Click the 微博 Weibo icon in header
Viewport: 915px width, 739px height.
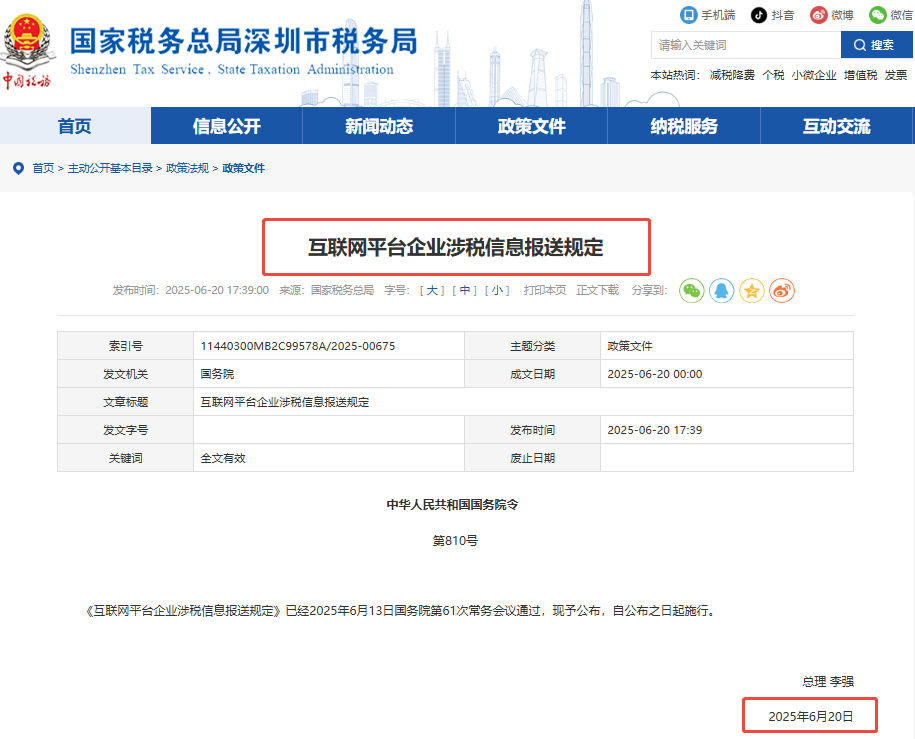(x=819, y=15)
